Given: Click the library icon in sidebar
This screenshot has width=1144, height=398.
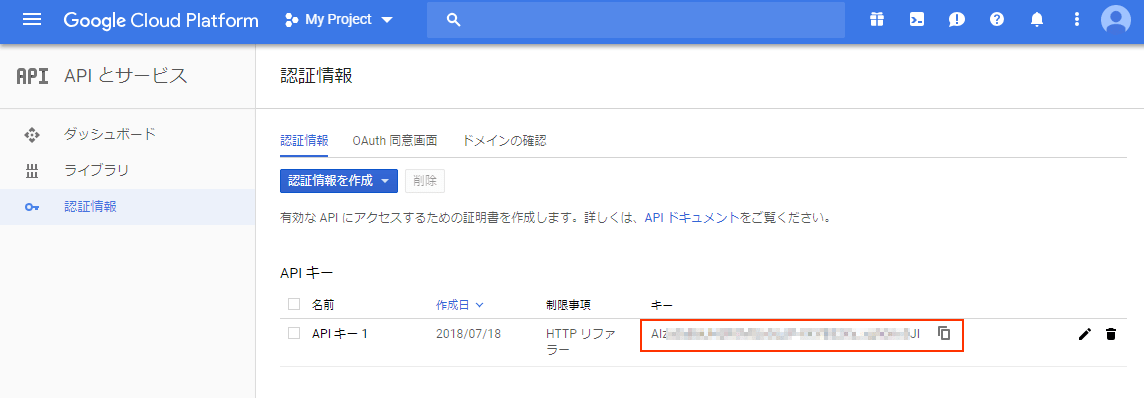Looking at the screenshot, I should click(x=31, y=172).
